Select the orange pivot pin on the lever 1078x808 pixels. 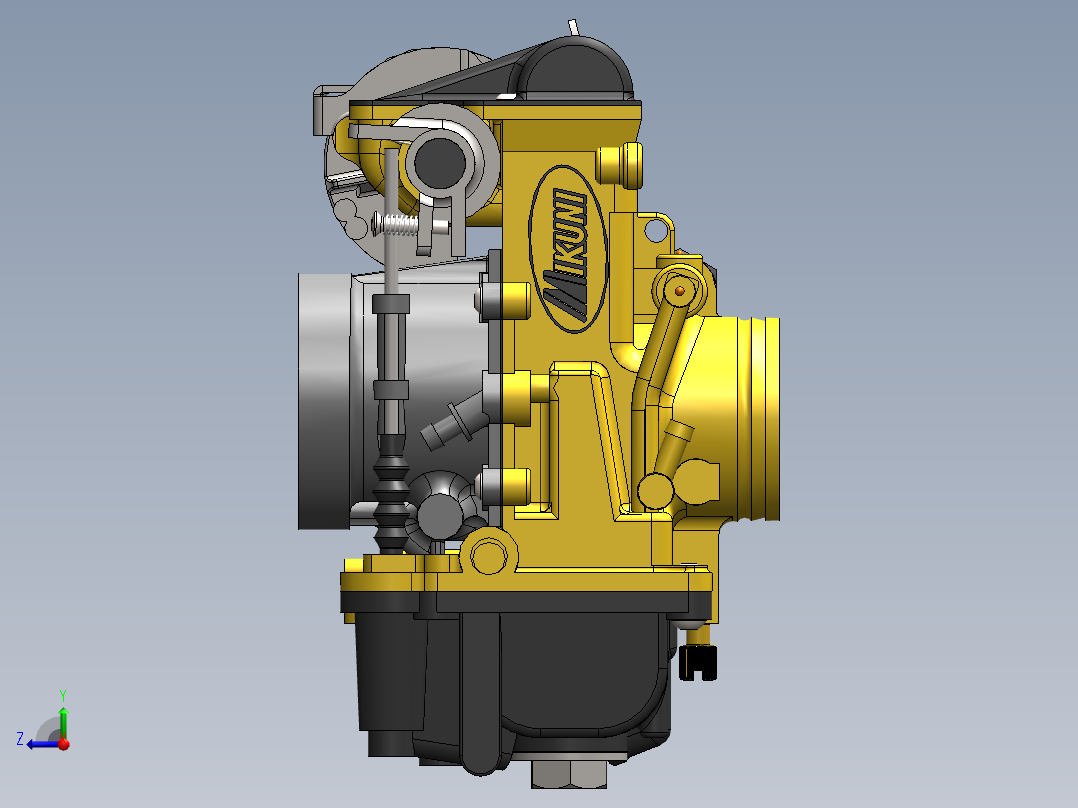pos(680,291)
